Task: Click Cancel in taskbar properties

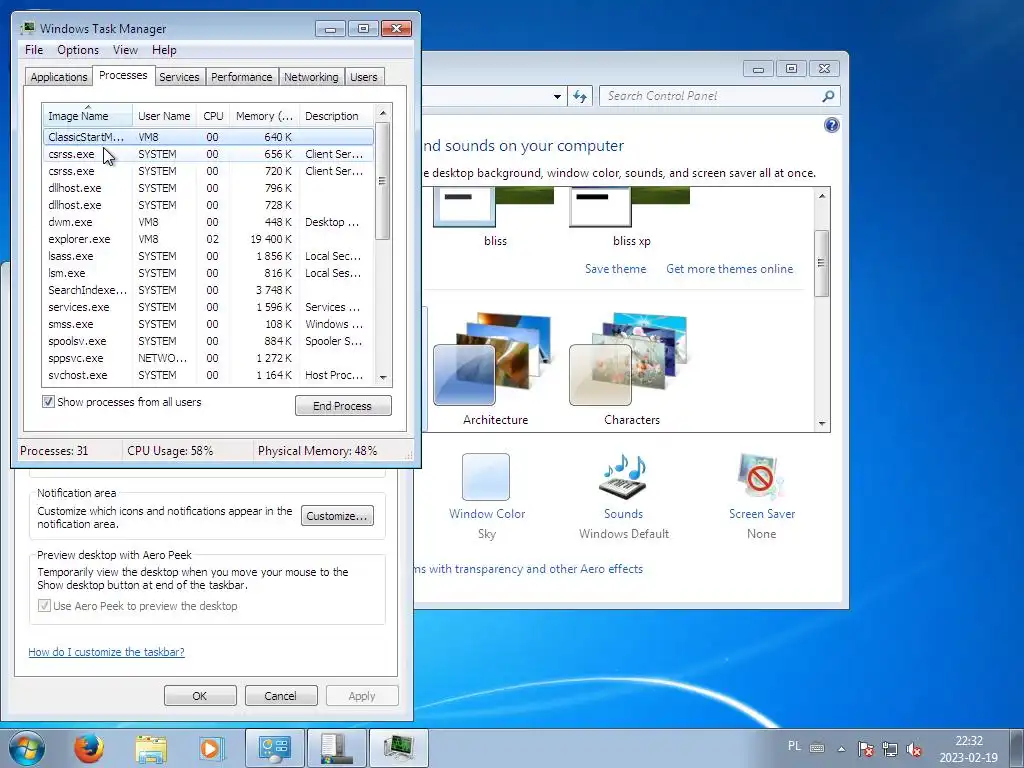Action: (281, 696)
